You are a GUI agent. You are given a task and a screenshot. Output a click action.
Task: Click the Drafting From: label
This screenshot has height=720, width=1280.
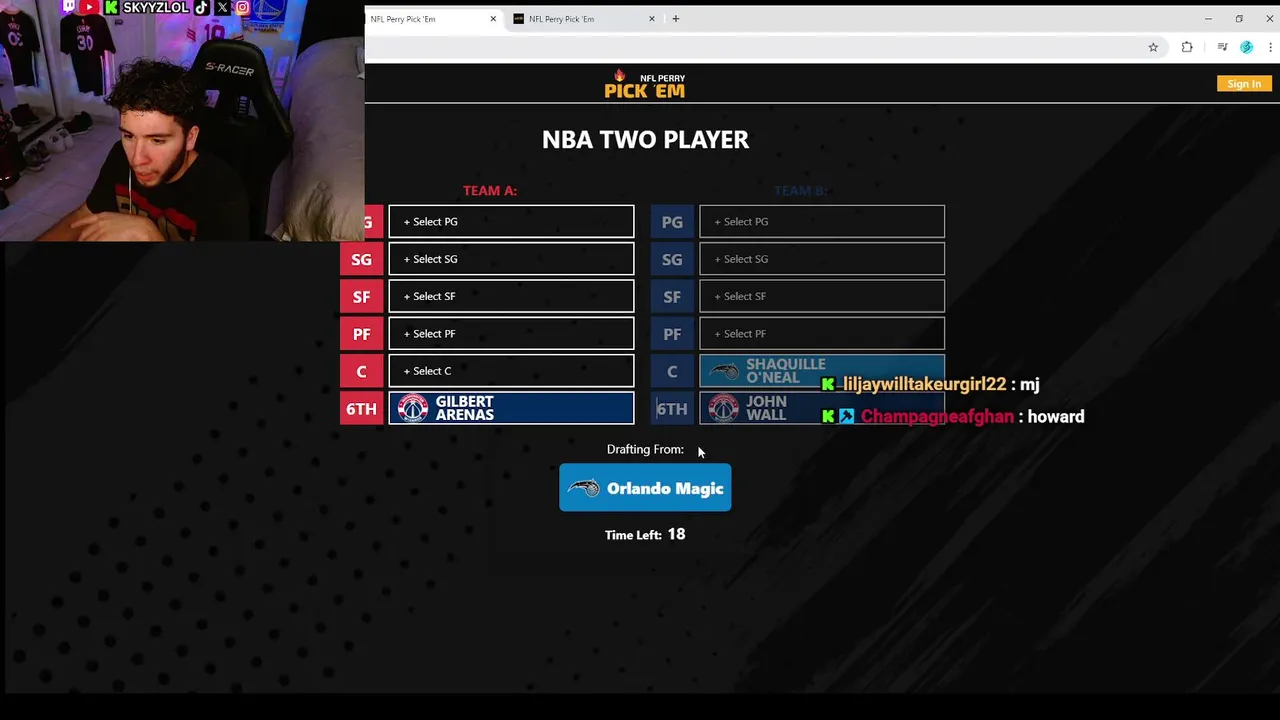click(645, 449)
